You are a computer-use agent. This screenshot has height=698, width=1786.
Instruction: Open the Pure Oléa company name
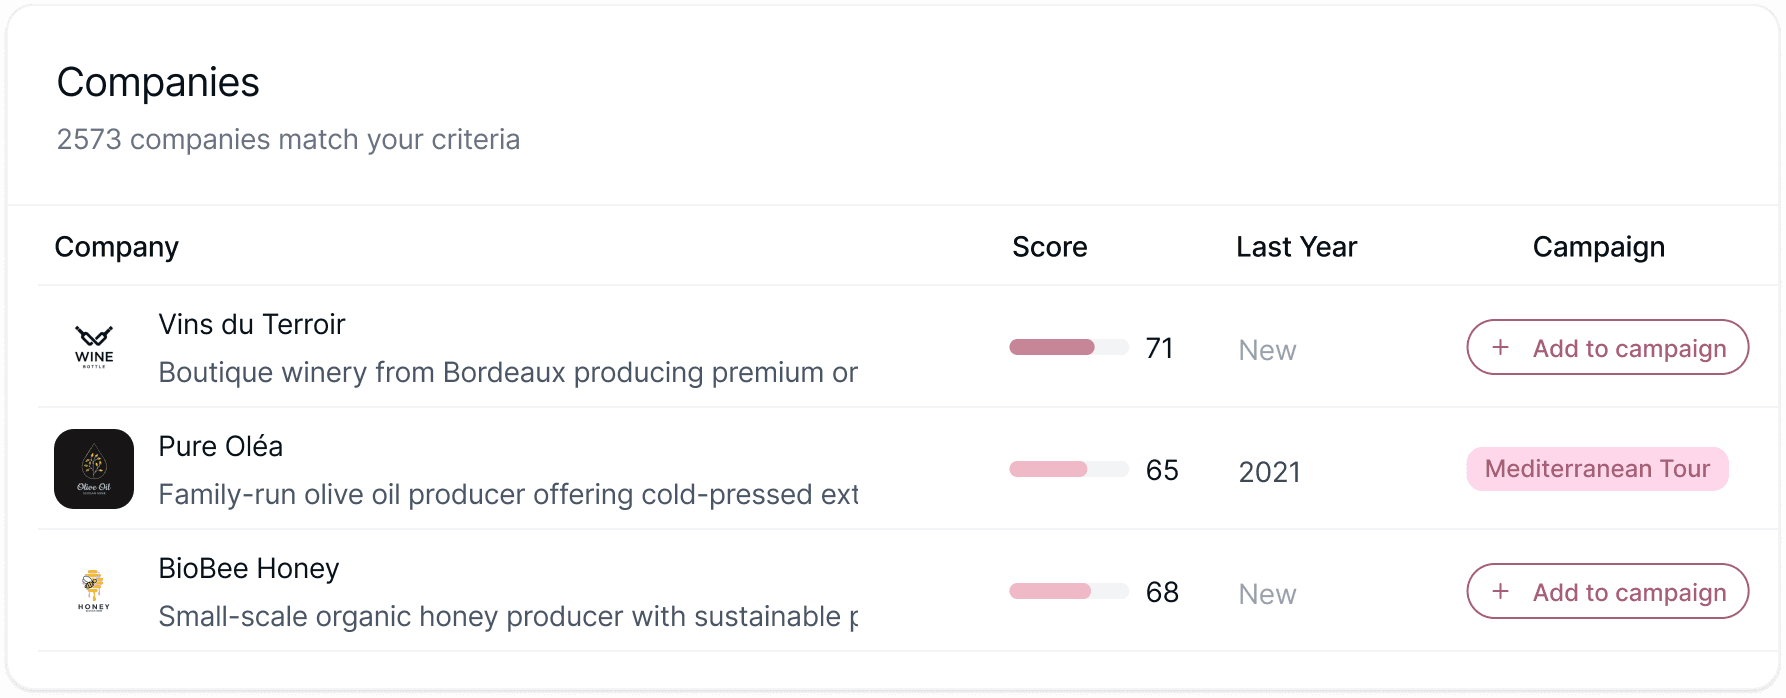pyautogui.click(x=220, y=446)
